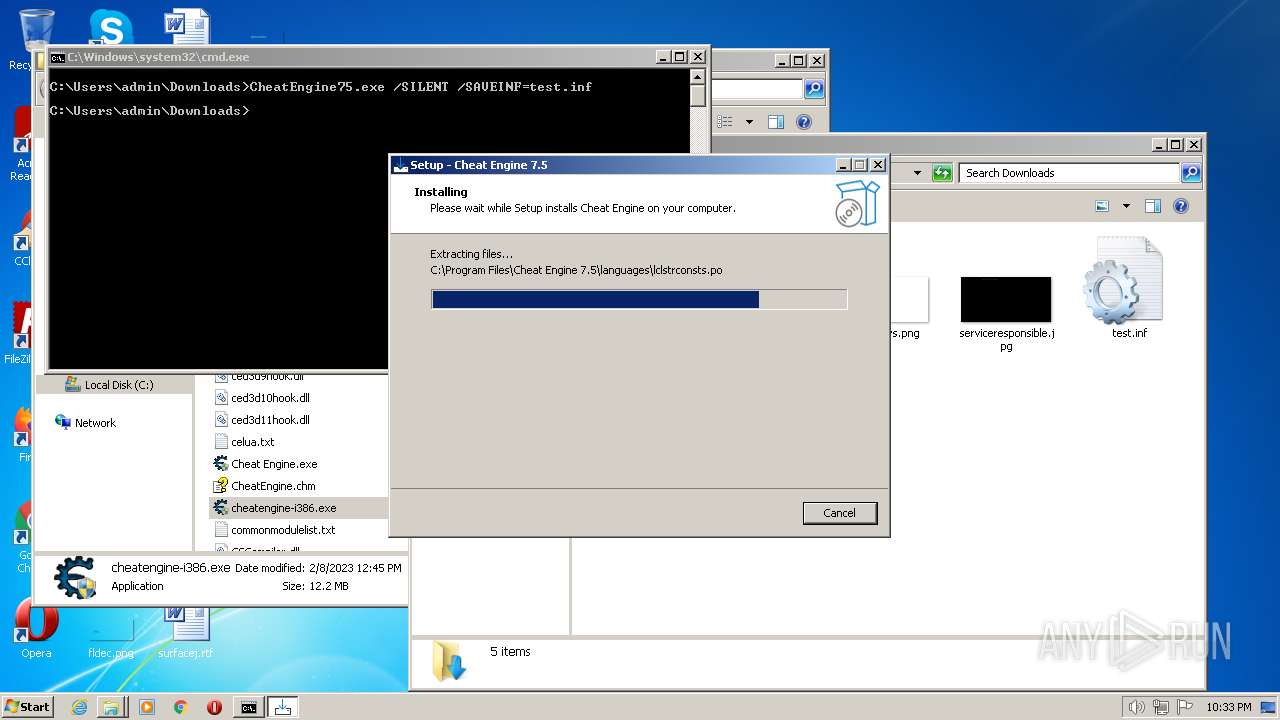Select the Cheat Engine.exe file

click(x=266, y=464)
